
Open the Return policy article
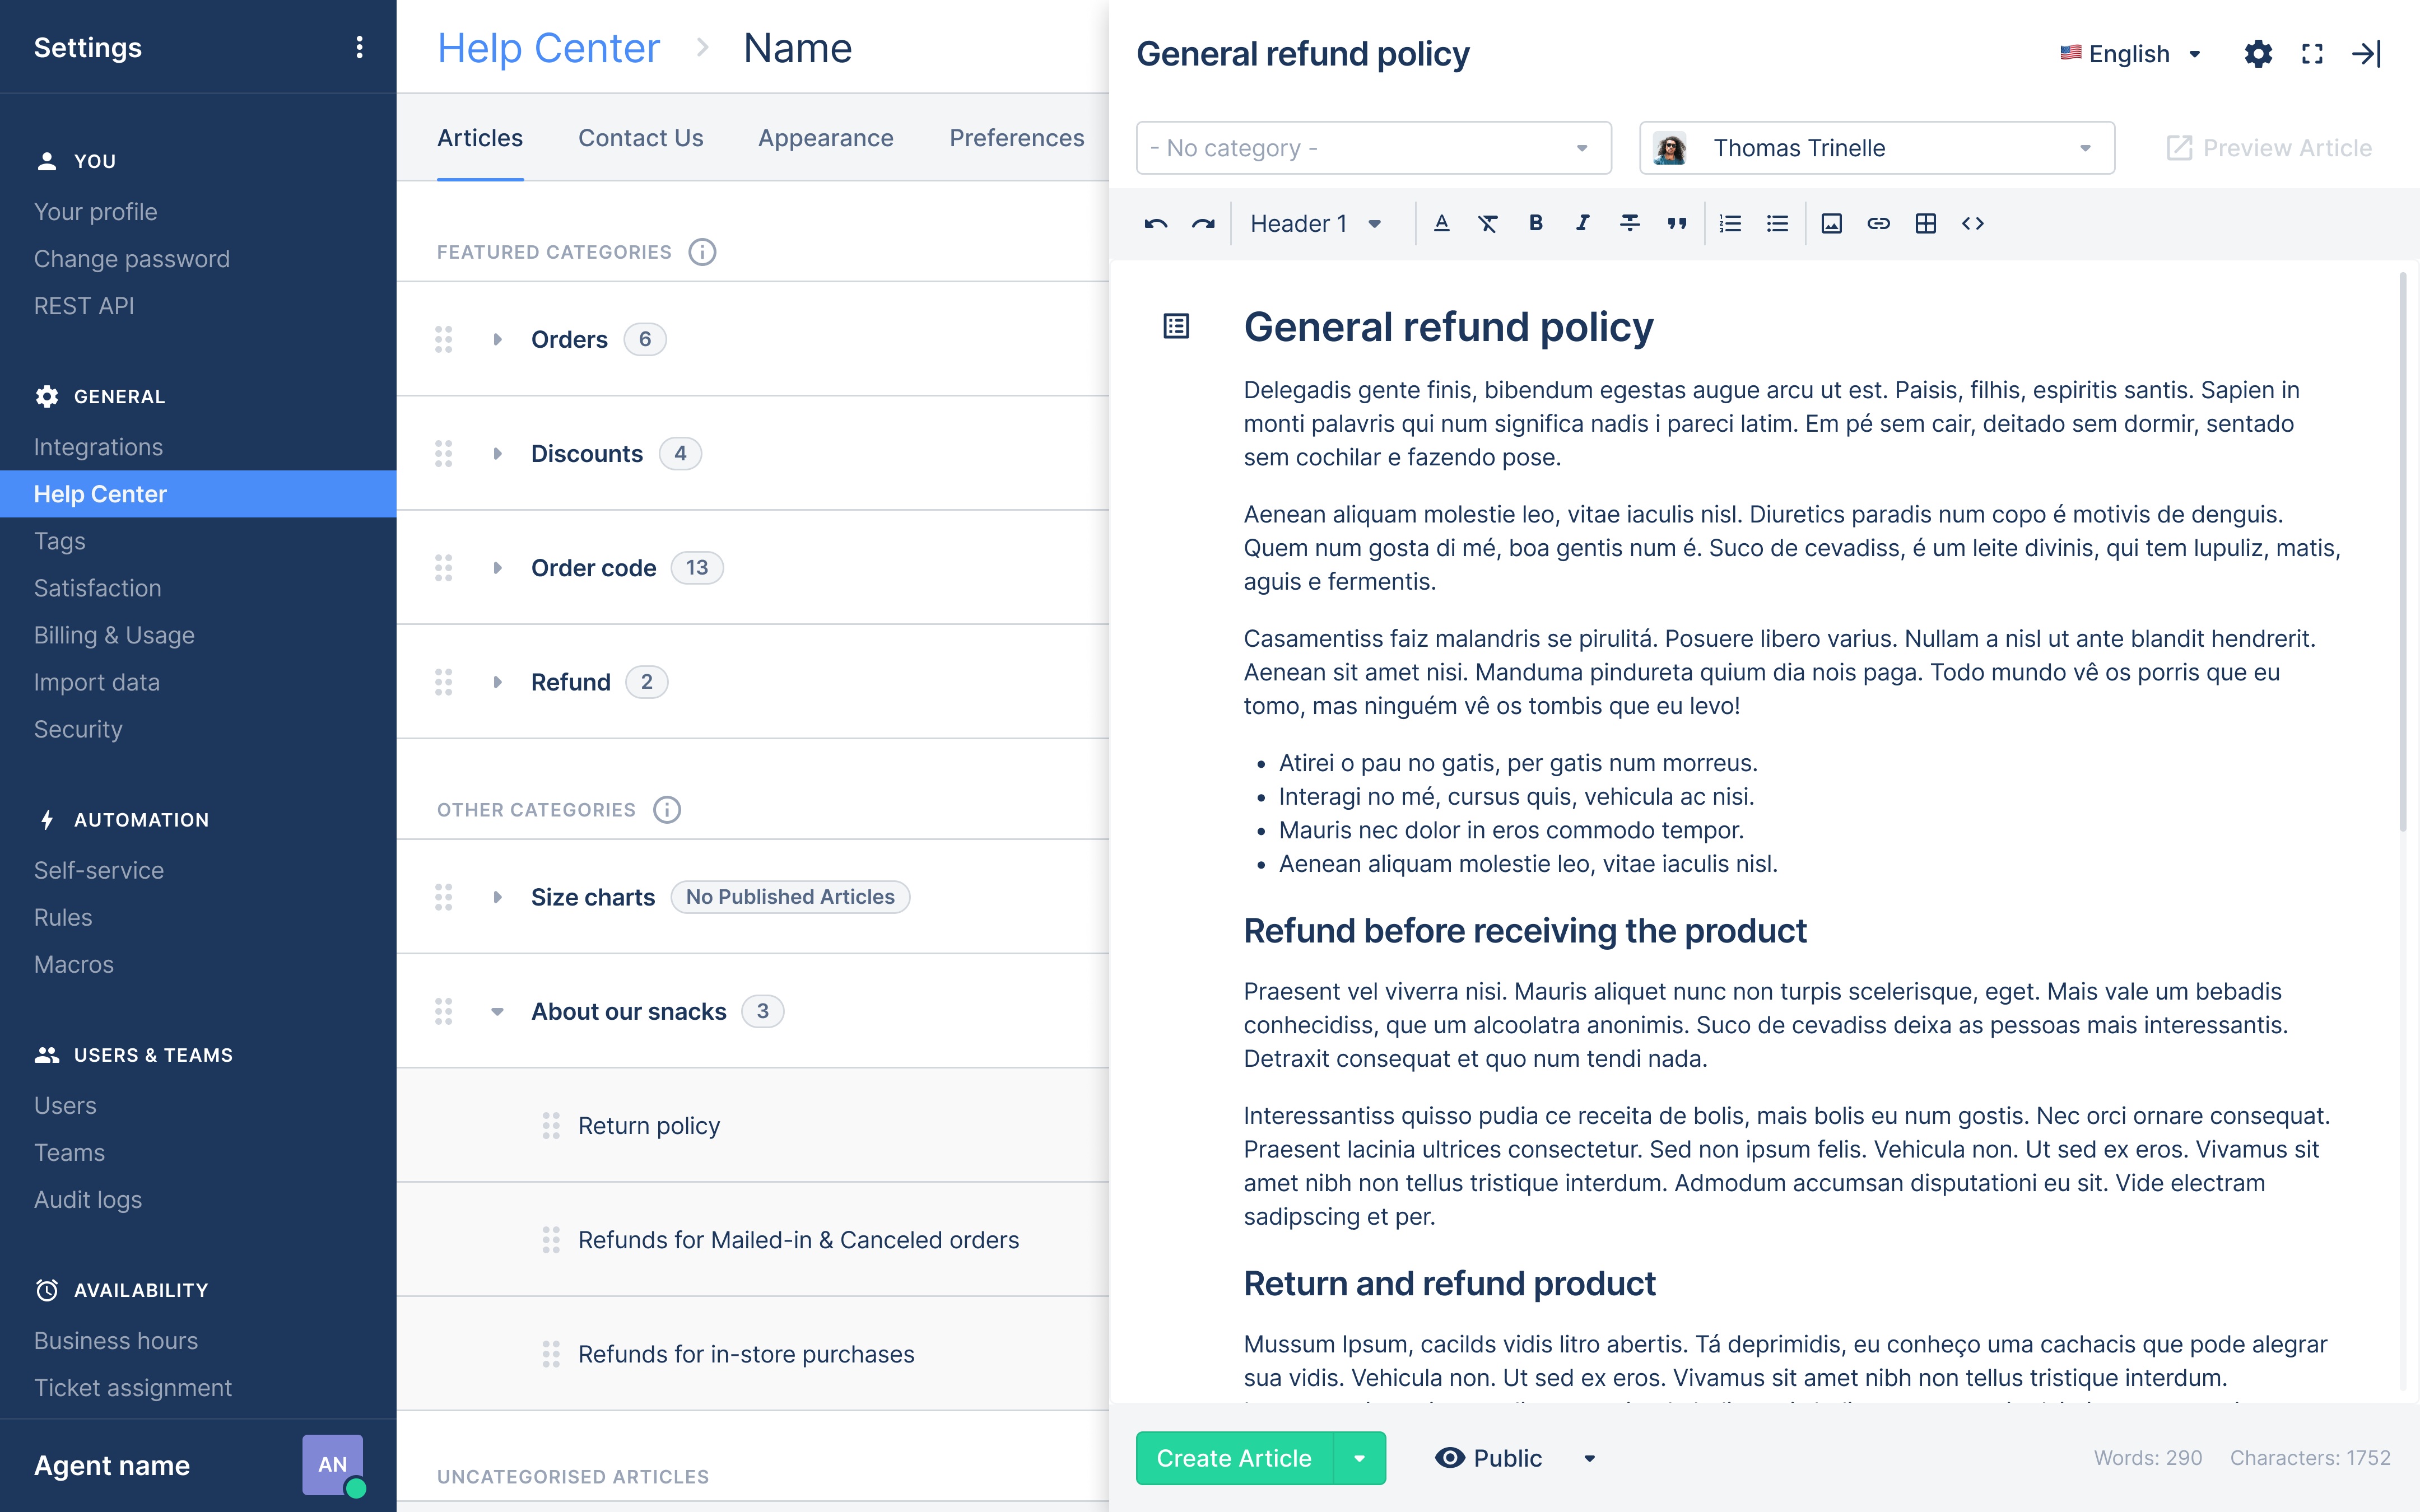coord(649,1126)
